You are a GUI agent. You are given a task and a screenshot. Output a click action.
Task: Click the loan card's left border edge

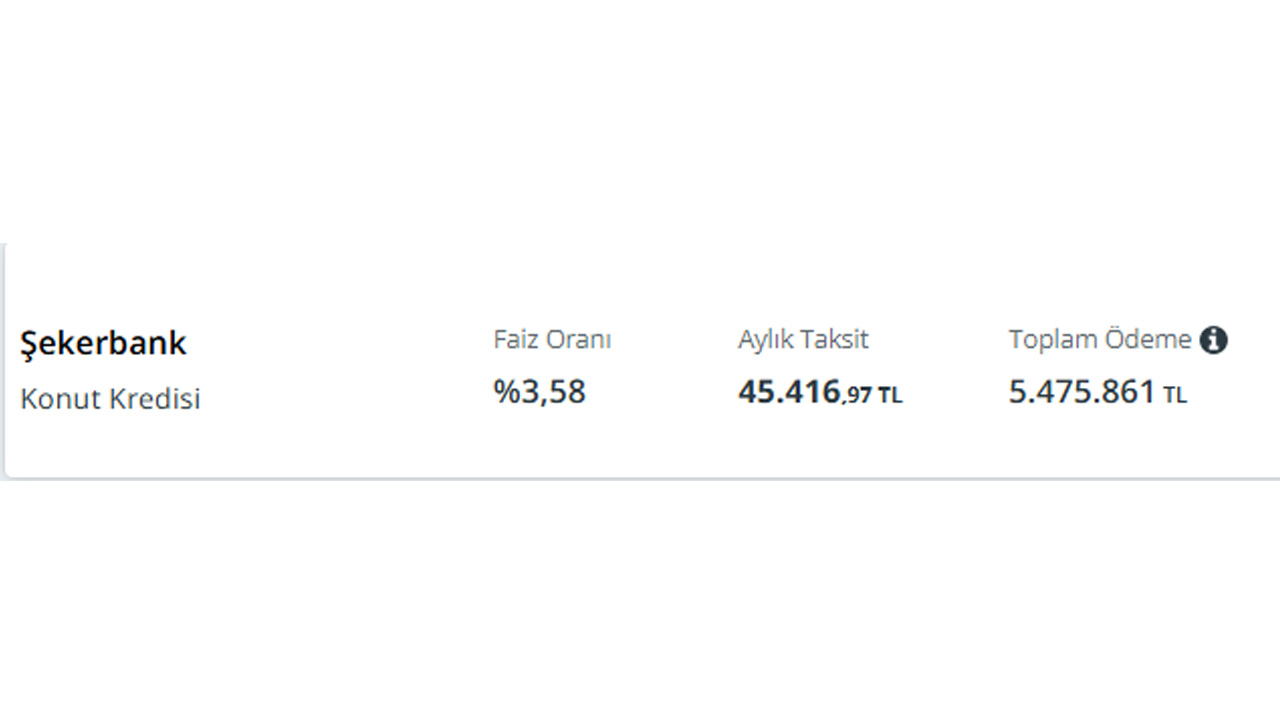pyautogui.click(x=4, y=360)
